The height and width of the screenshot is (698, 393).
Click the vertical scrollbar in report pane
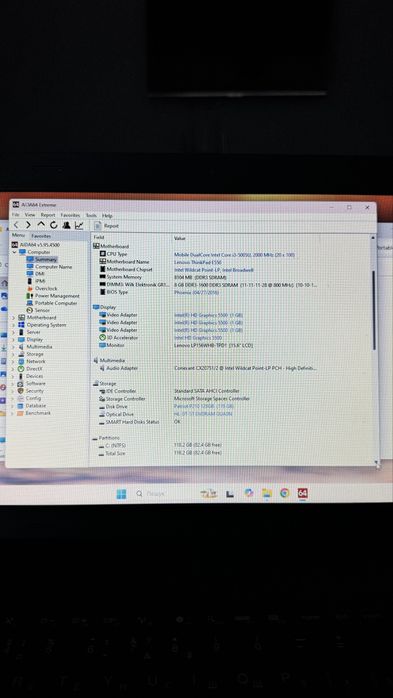click(x=373, y=310)
